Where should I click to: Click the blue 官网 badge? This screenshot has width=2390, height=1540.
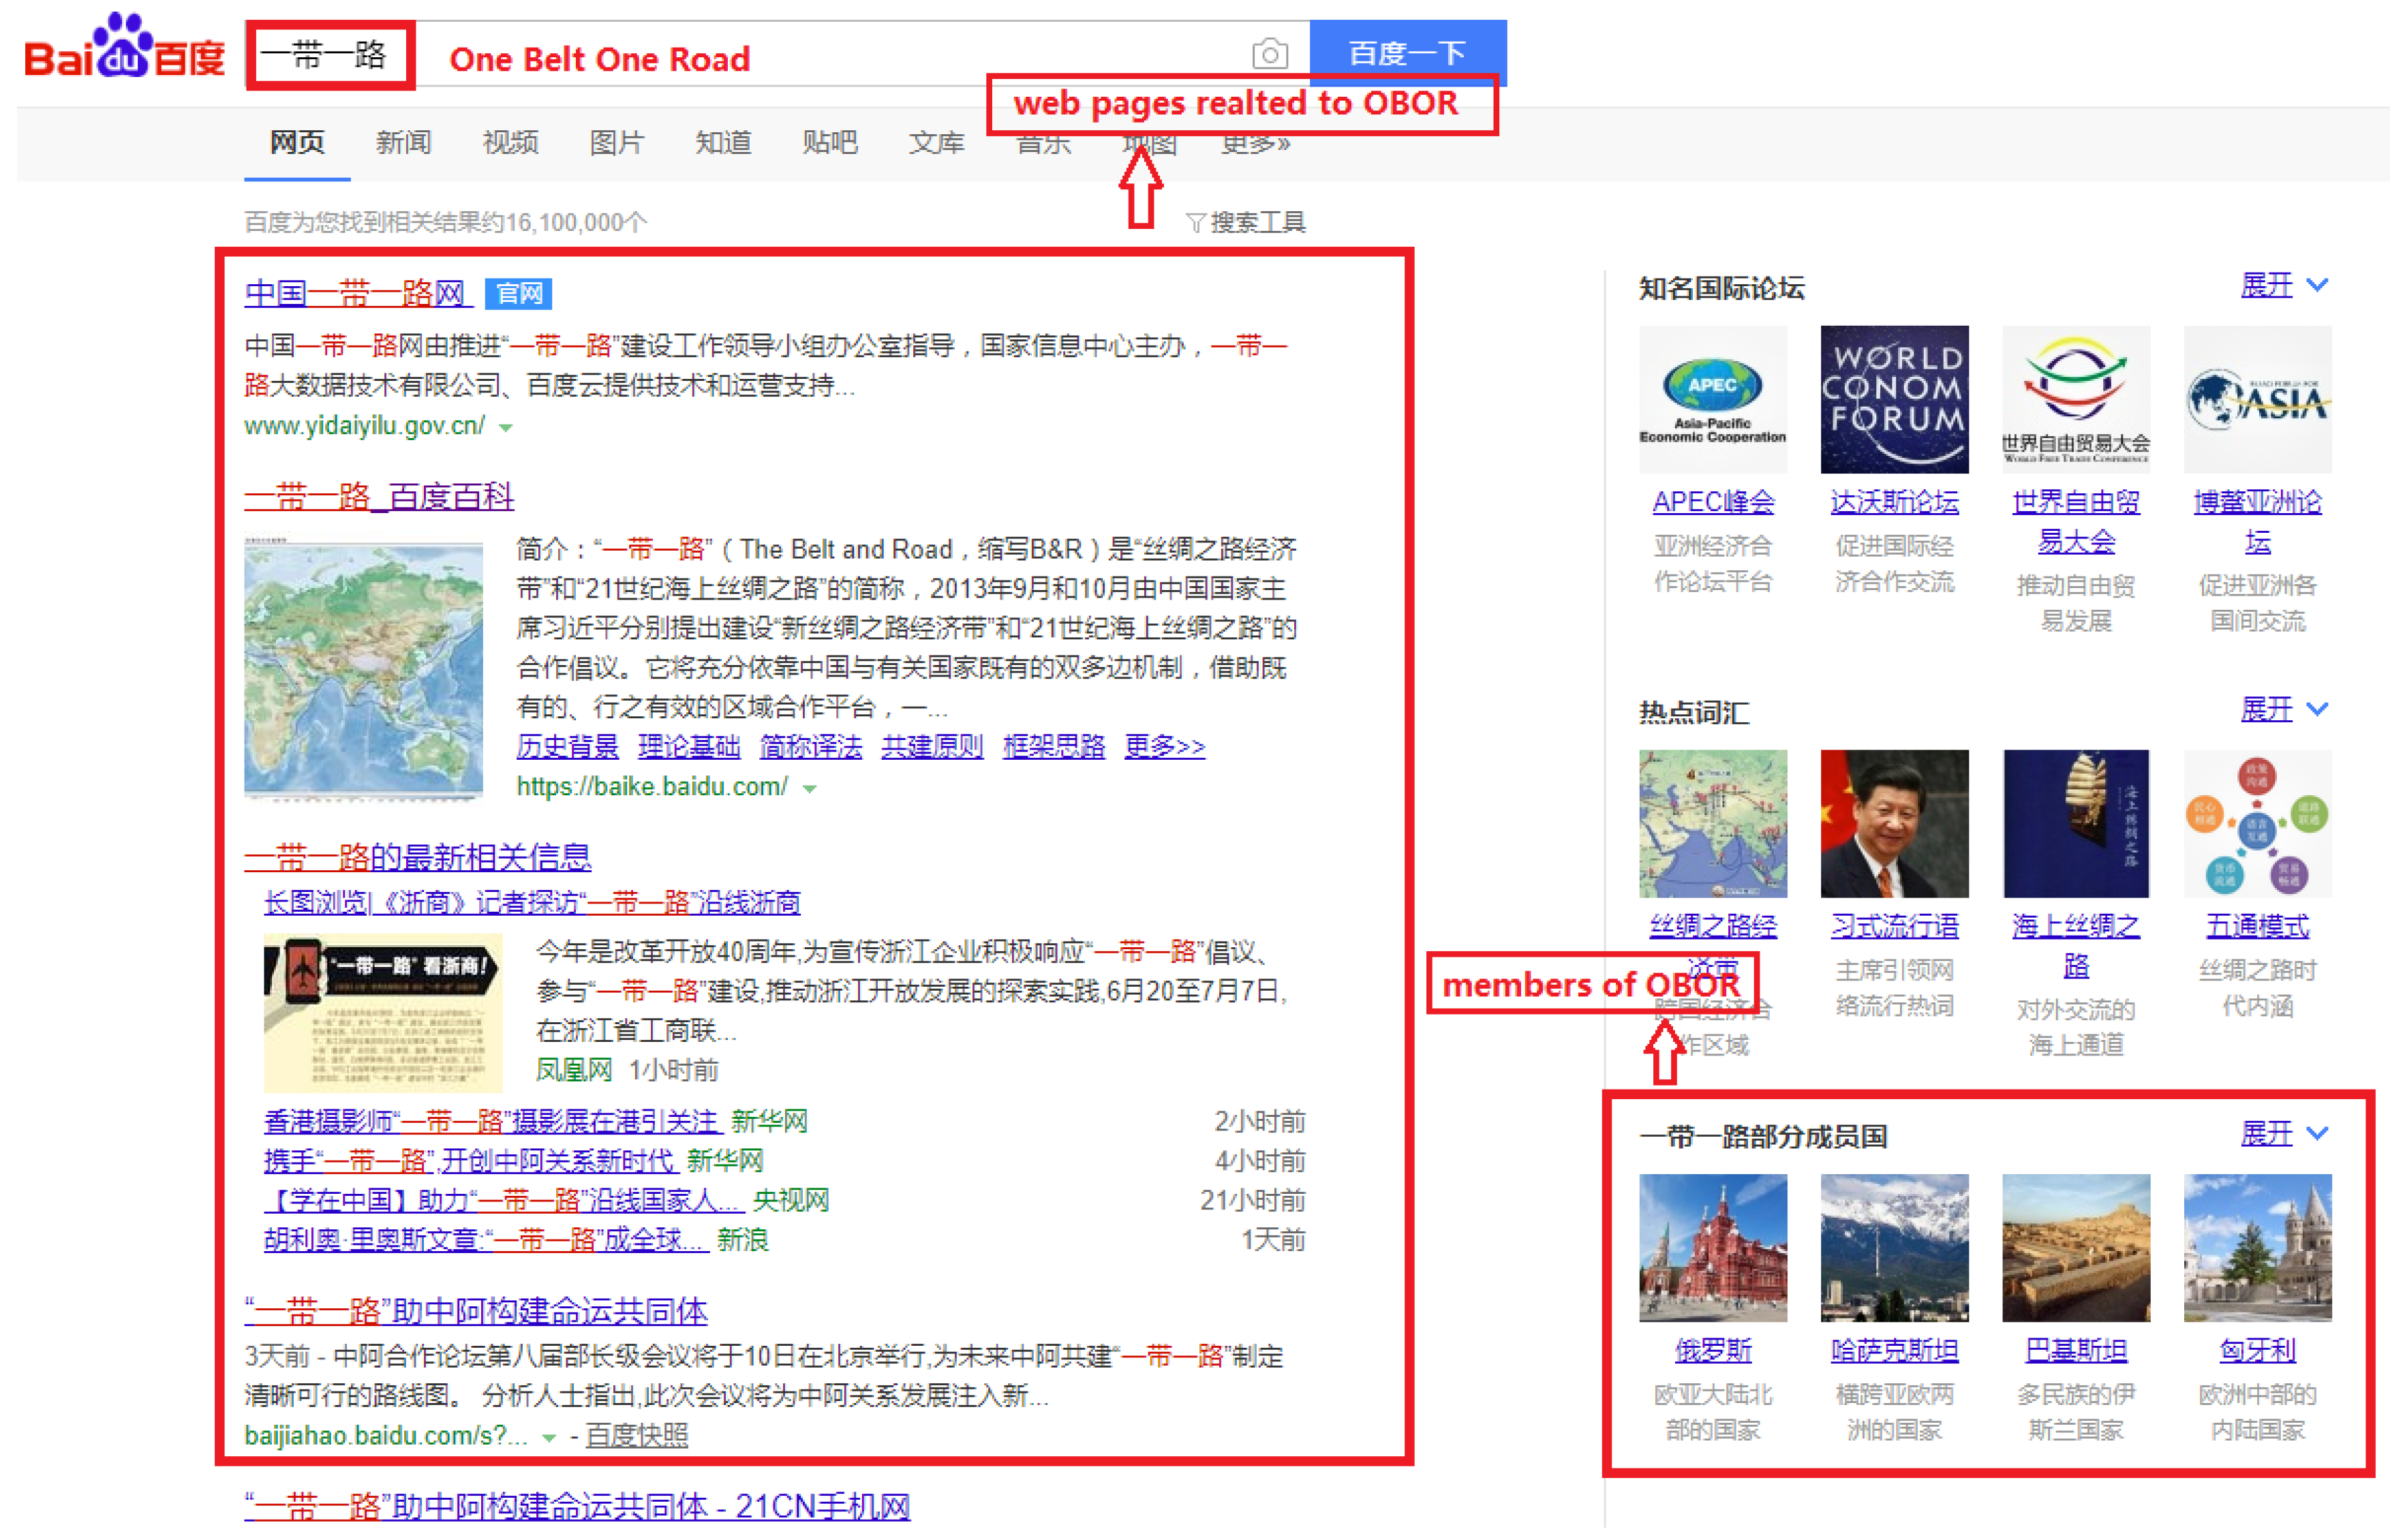[x=518, y=293]
